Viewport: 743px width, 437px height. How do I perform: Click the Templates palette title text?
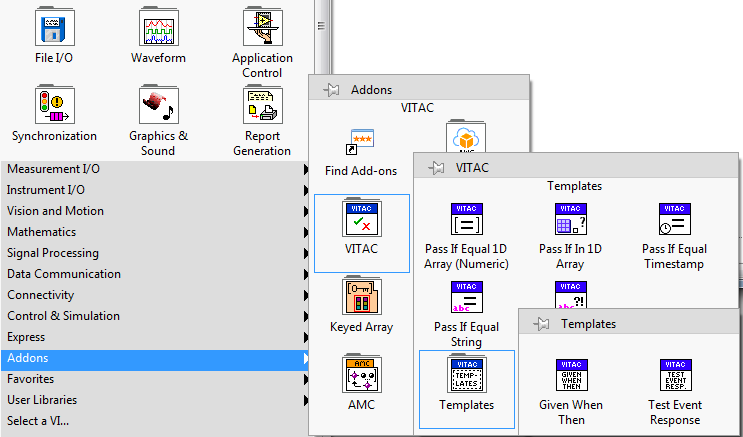[589, 324]
